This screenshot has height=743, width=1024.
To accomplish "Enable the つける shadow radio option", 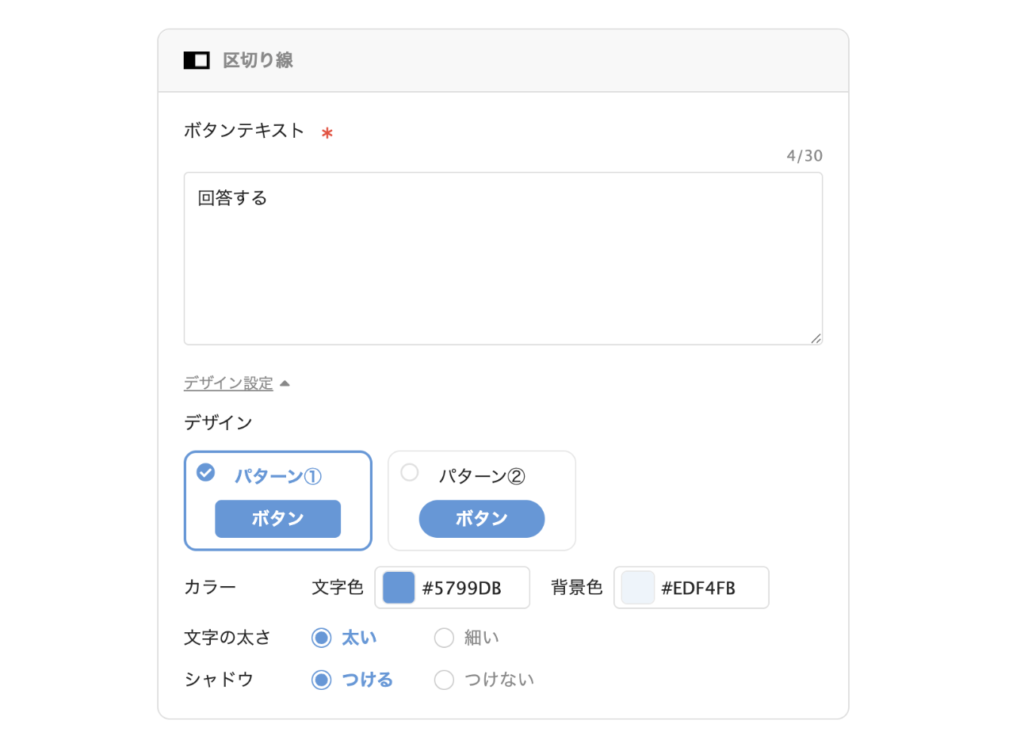I will coord(321,679).
